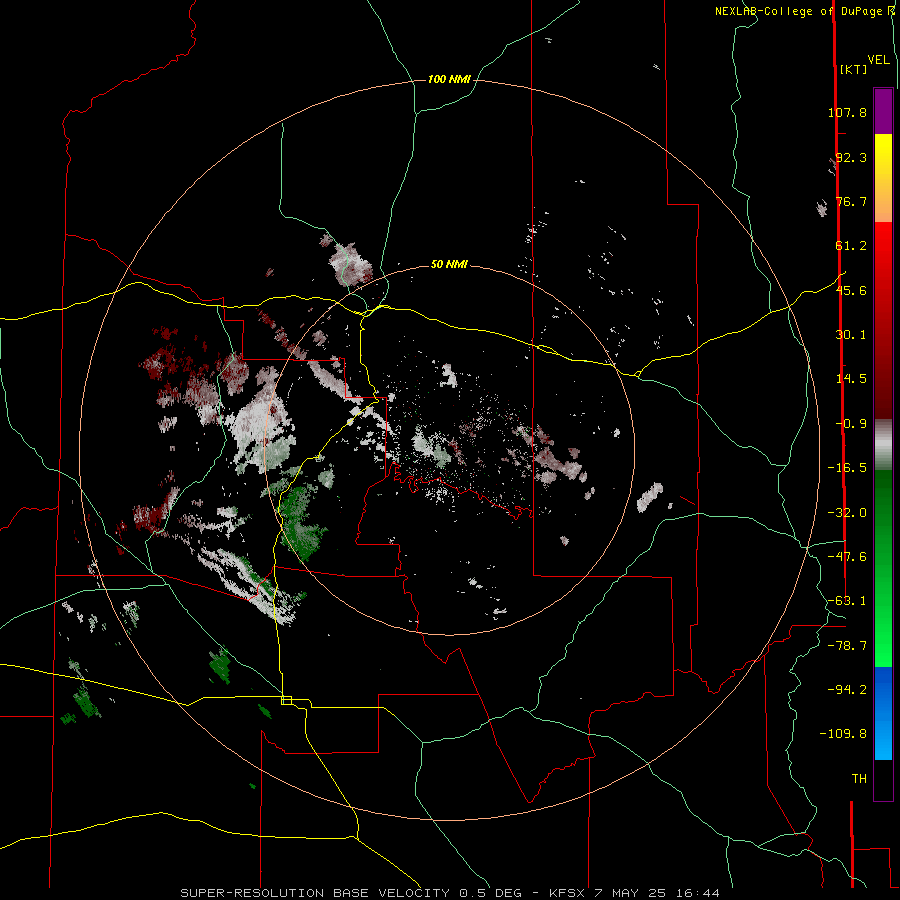Click the VEL legend title
Screen dimensions: 900x900
878,60
